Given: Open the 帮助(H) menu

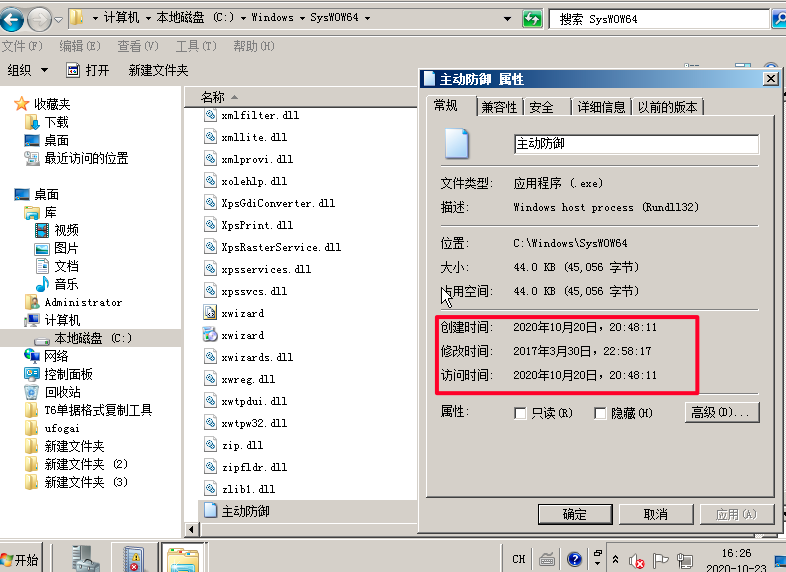Looking at the screenshot, I should (254, 46).
